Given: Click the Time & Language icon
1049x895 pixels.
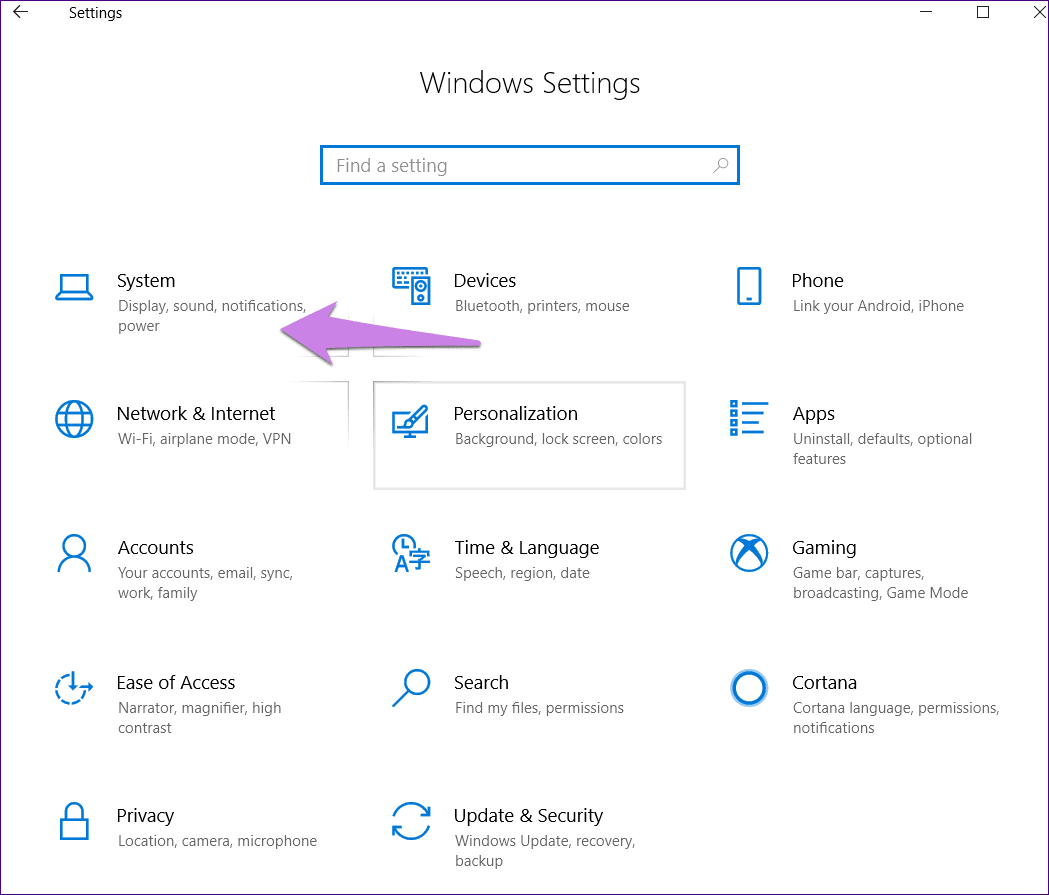Looking at the screenshot, I should (x=411, y=553).
